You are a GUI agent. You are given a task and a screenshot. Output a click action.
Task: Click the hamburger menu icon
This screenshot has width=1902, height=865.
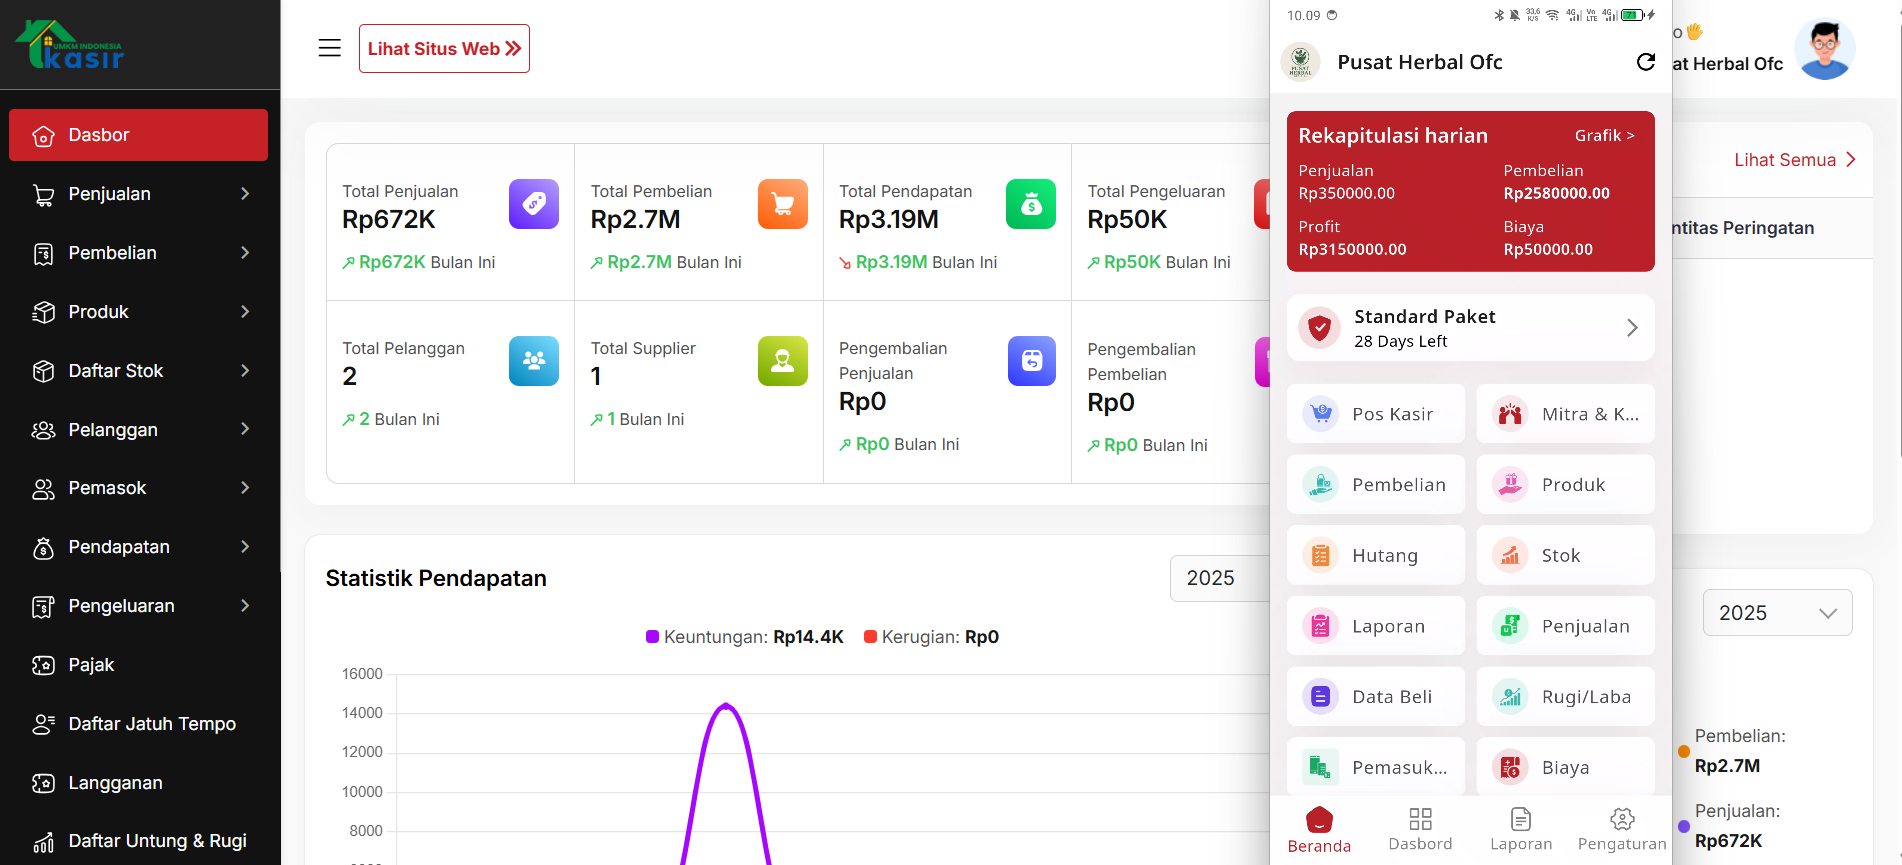click(x=329, y=48)
